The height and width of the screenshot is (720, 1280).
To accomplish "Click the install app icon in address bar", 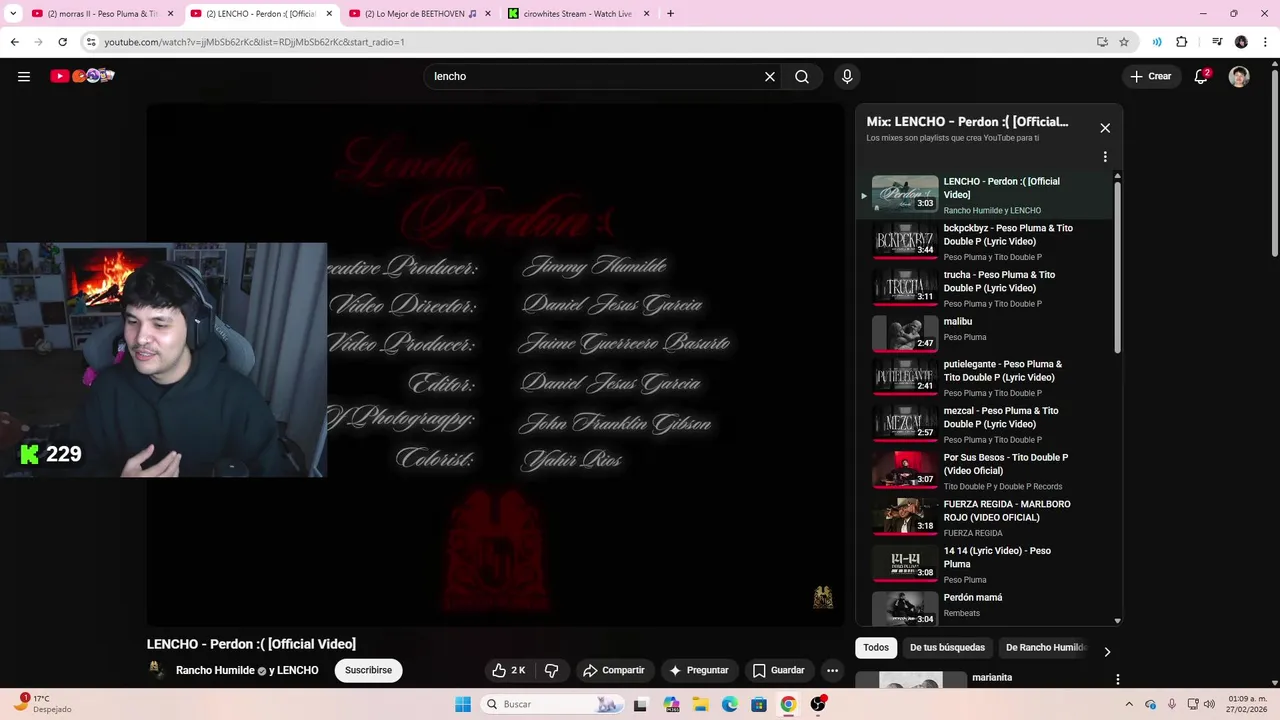I will (1102, 42).
